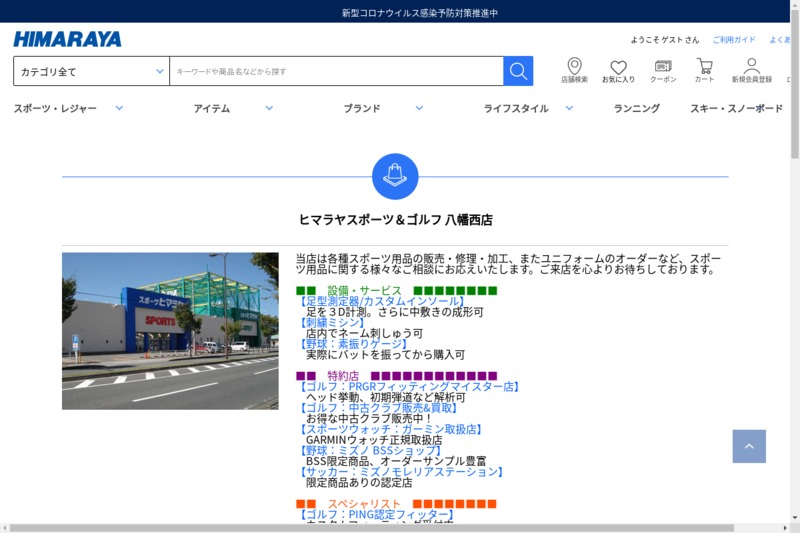Expand the ブランド menu

(383, 108)
